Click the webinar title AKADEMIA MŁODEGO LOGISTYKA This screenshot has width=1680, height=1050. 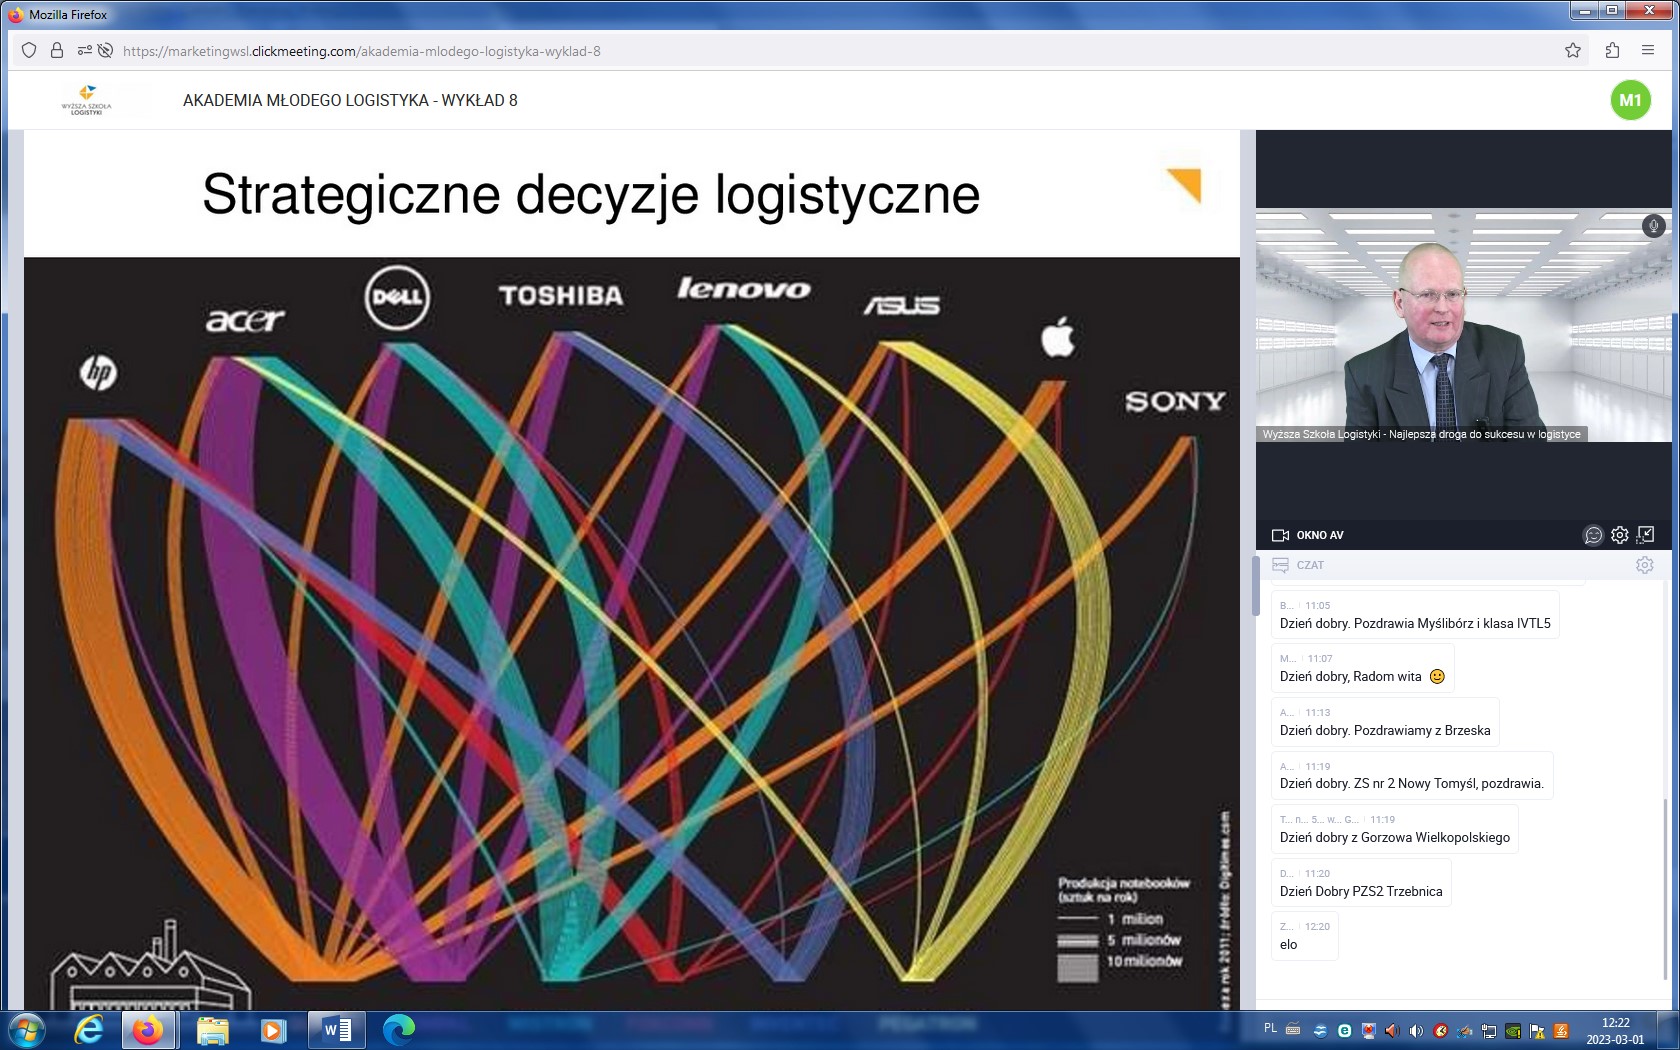350,100
